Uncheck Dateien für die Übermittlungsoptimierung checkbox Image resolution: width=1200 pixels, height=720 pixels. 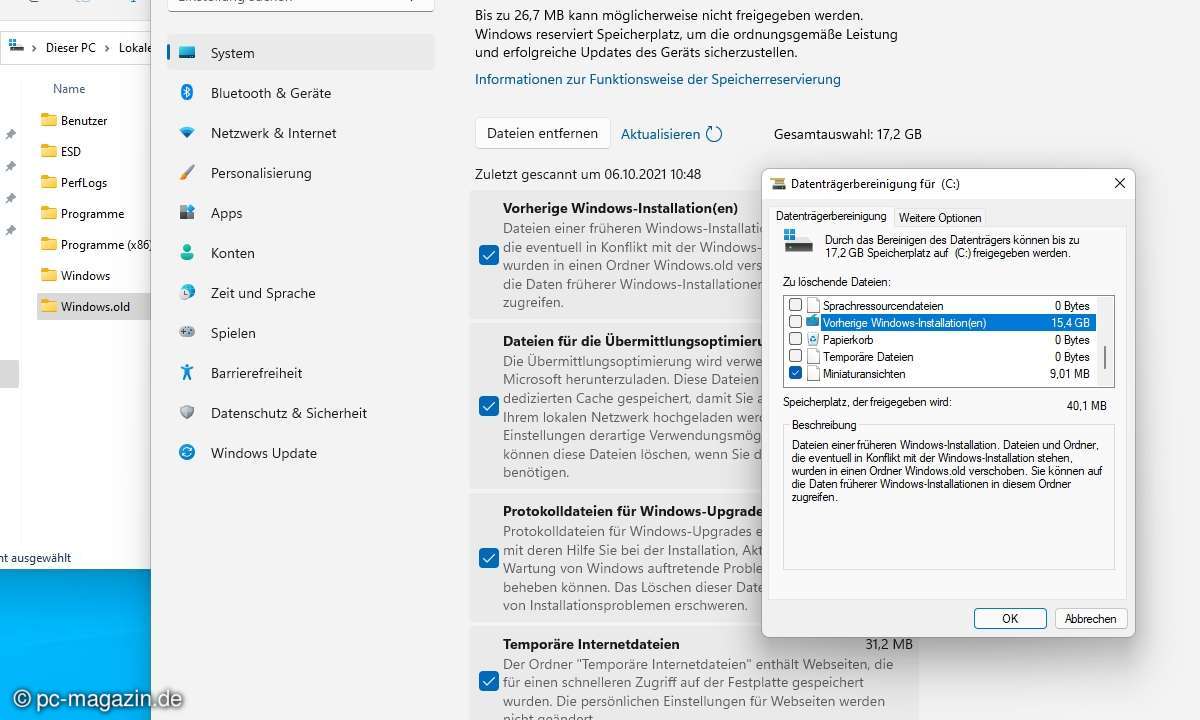point(489,406)
